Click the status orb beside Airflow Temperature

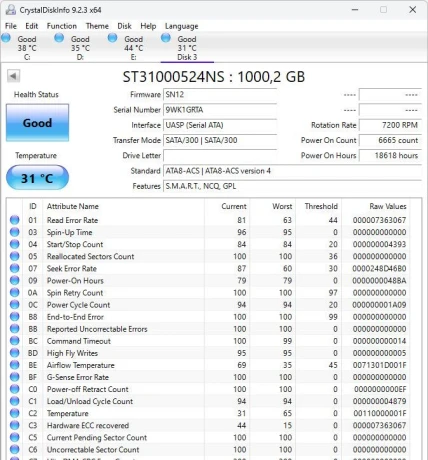tap(15, 365)
